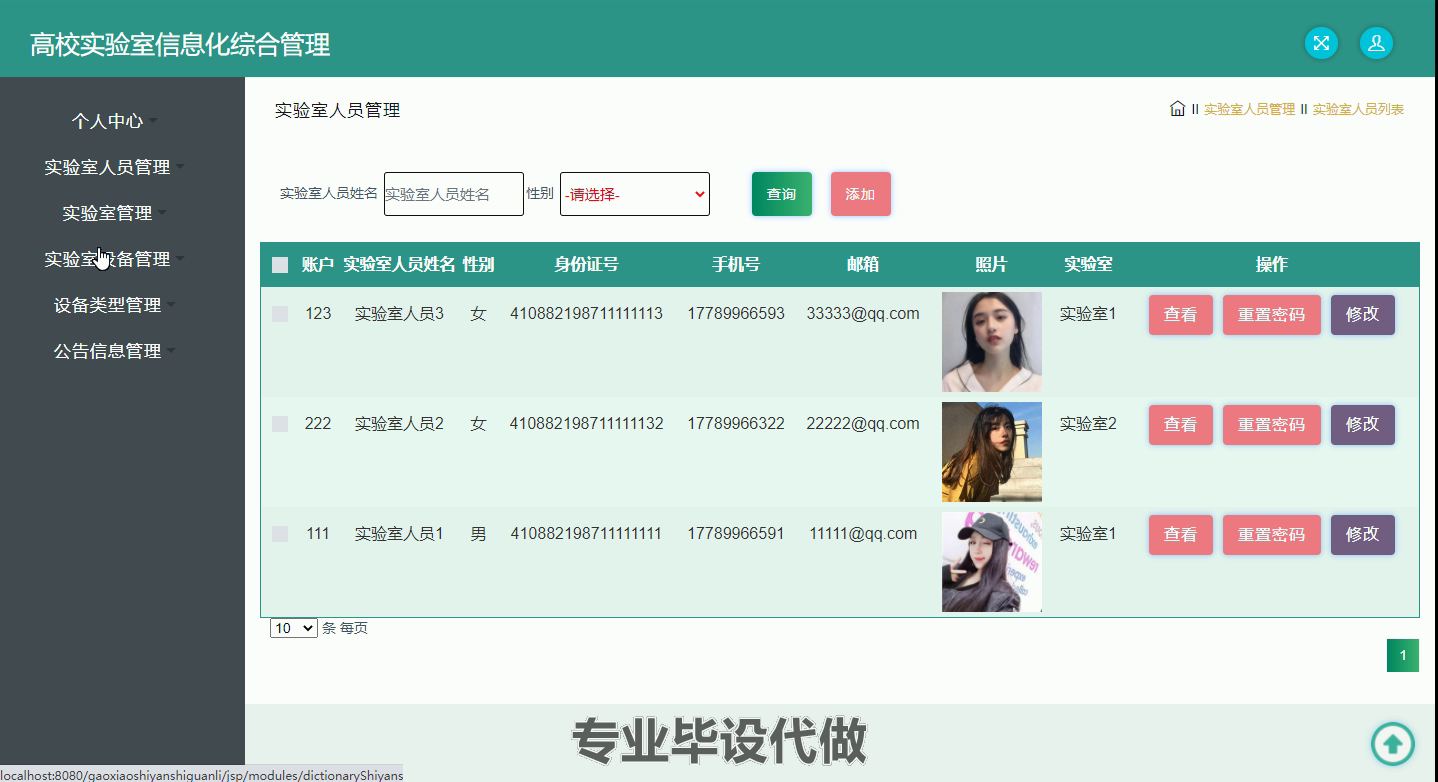The width and height of the screenshot is (1438, 782).
Task: Click breadcrumb link 实验室人员列表
Action: tap(1358, 109)
